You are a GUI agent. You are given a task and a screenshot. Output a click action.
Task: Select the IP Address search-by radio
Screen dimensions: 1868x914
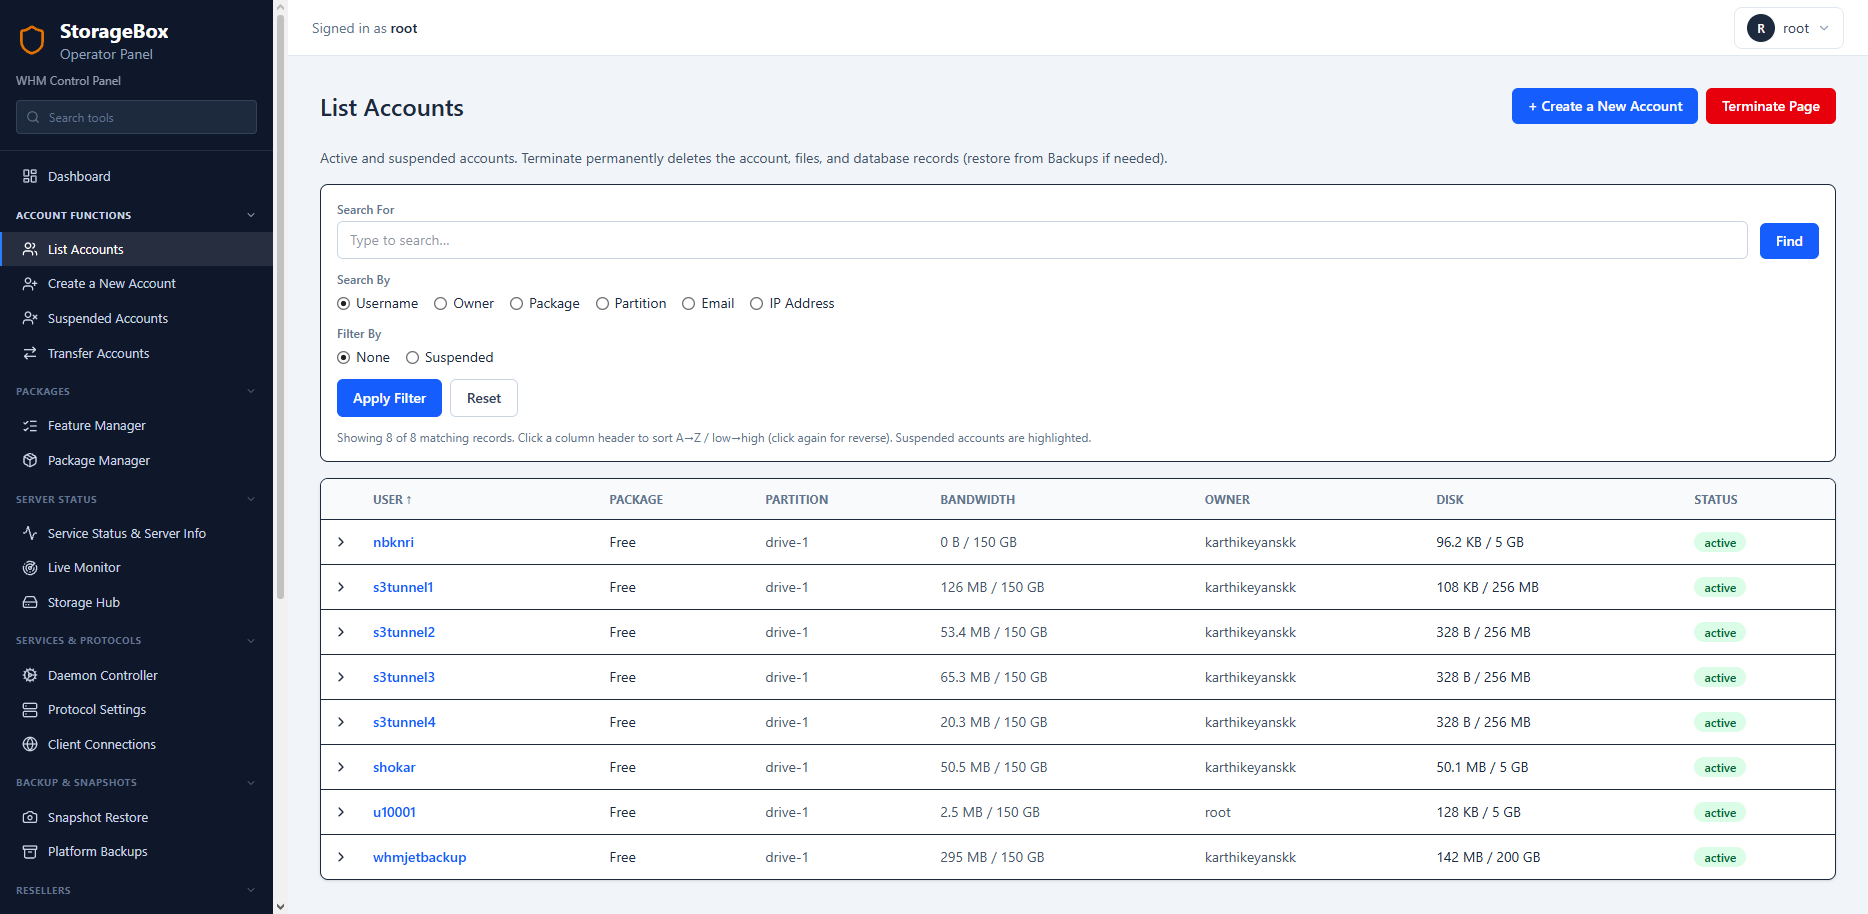click(x=756, y=303)
